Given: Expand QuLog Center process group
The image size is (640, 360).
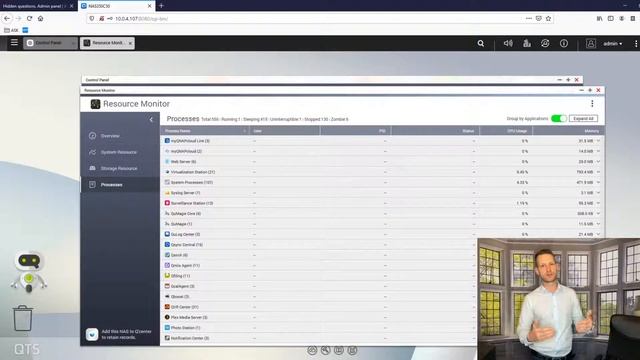Looking at the screenshot, I should click(598, 234).
